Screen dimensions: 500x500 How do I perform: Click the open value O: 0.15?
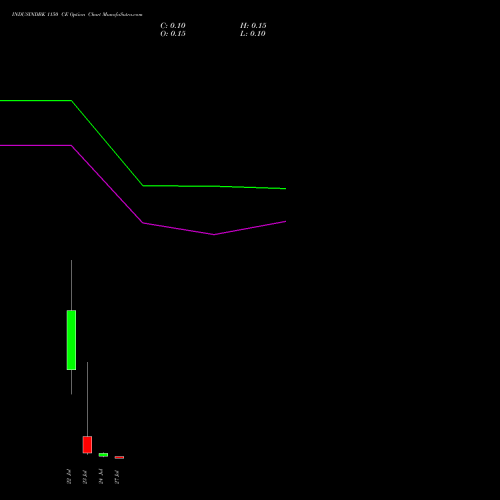(173, 34)
